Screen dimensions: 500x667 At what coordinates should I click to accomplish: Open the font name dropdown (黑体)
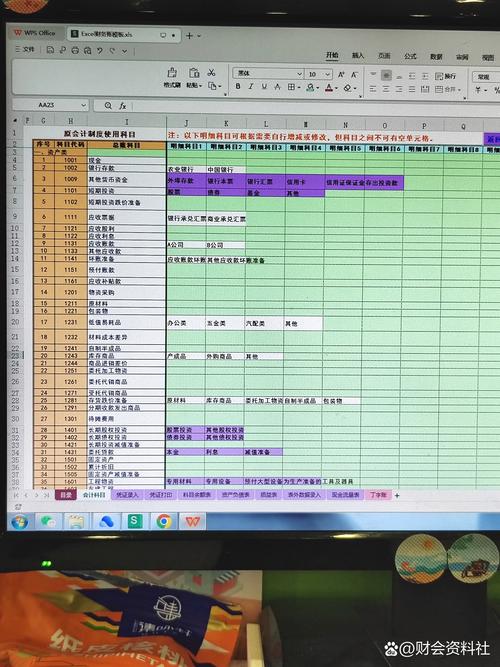tap(299, 74)
